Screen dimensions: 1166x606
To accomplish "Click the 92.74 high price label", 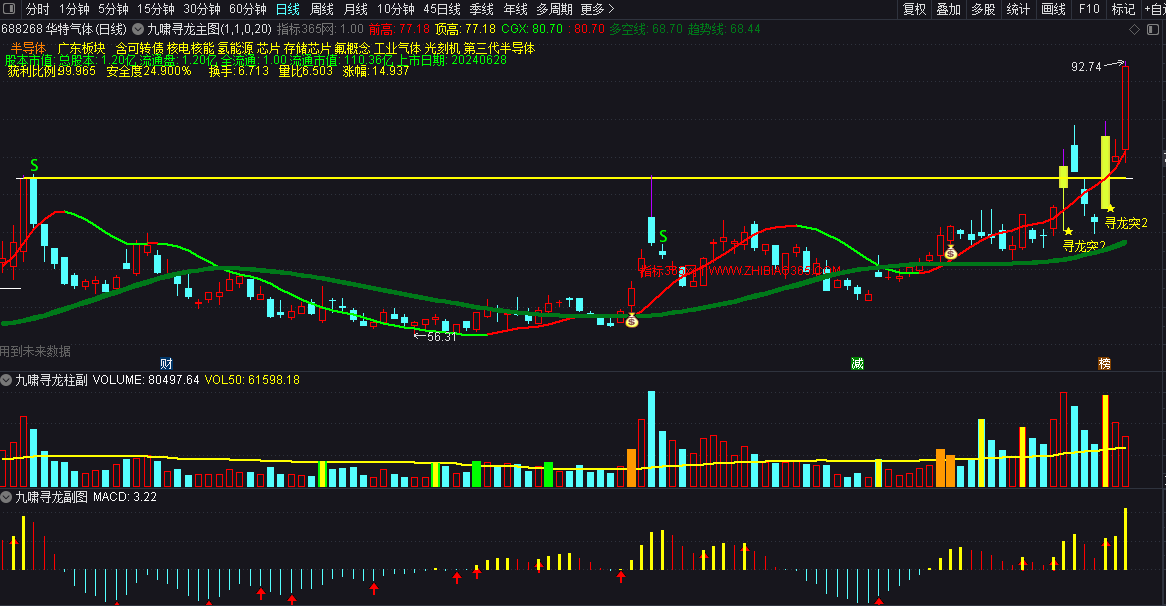I will (x=1086, y=67).
